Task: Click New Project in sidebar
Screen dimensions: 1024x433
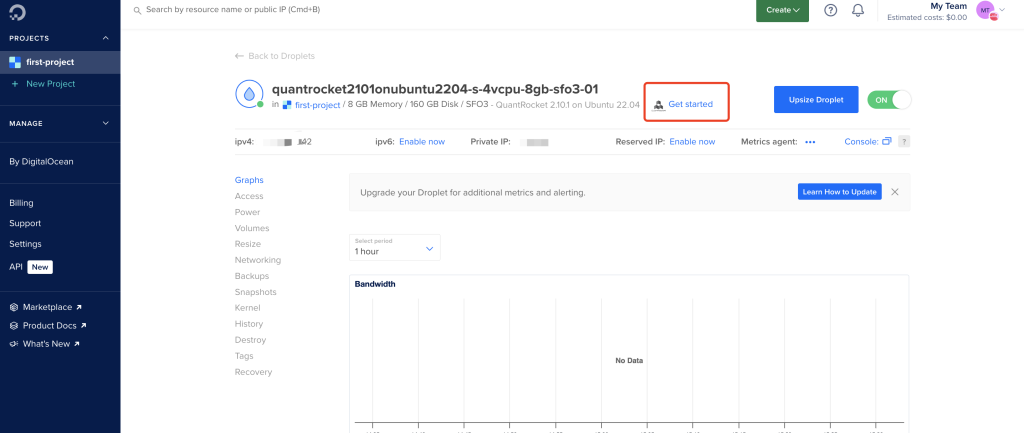Action: pyautogui.click(x=50, y=84)
